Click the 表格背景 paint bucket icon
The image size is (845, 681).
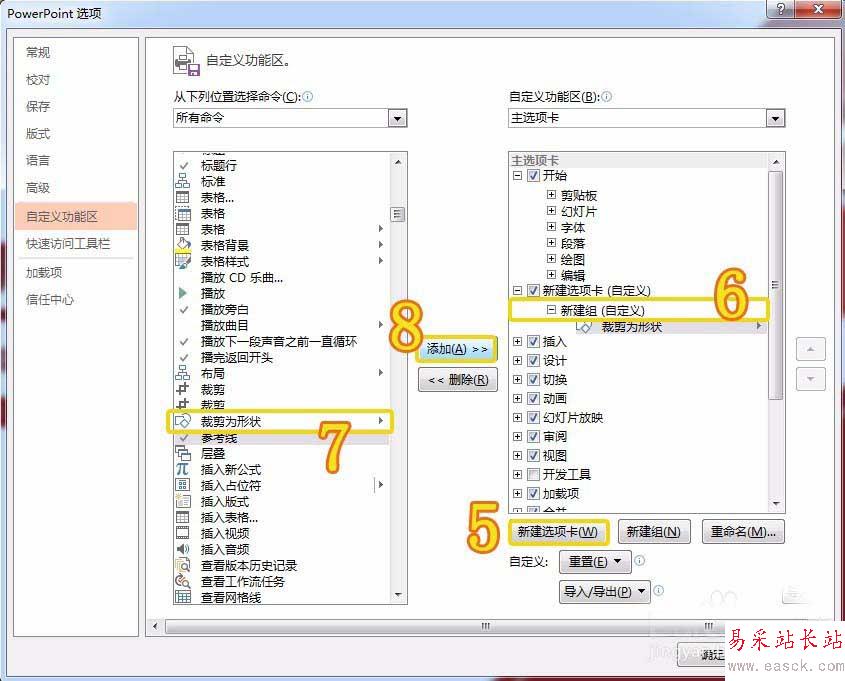pos(183,245)
